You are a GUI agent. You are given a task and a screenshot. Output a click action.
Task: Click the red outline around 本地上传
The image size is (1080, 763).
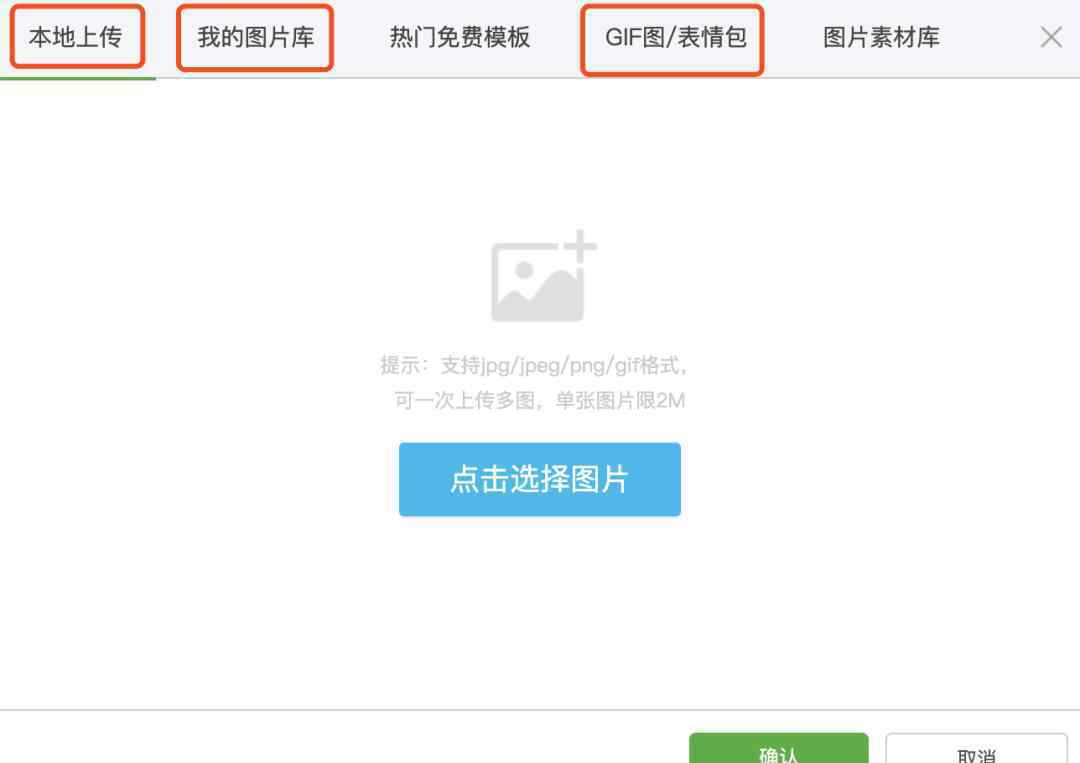(77, 36)
